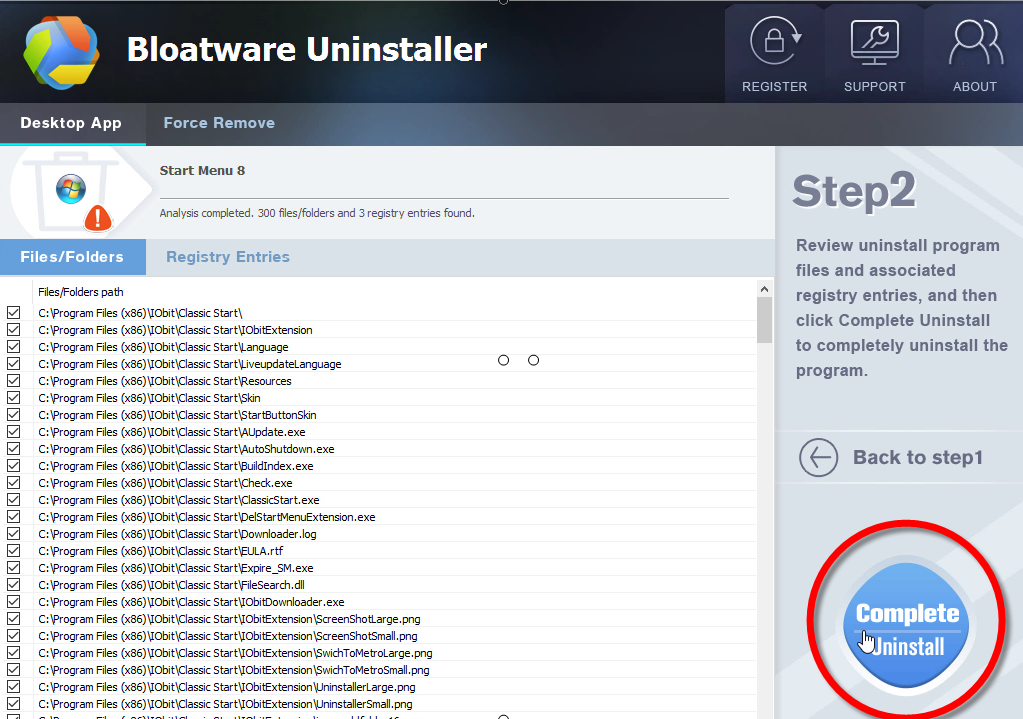Go back using Back to step1
Screen dimensions: 1023x719
click(917, 457)
